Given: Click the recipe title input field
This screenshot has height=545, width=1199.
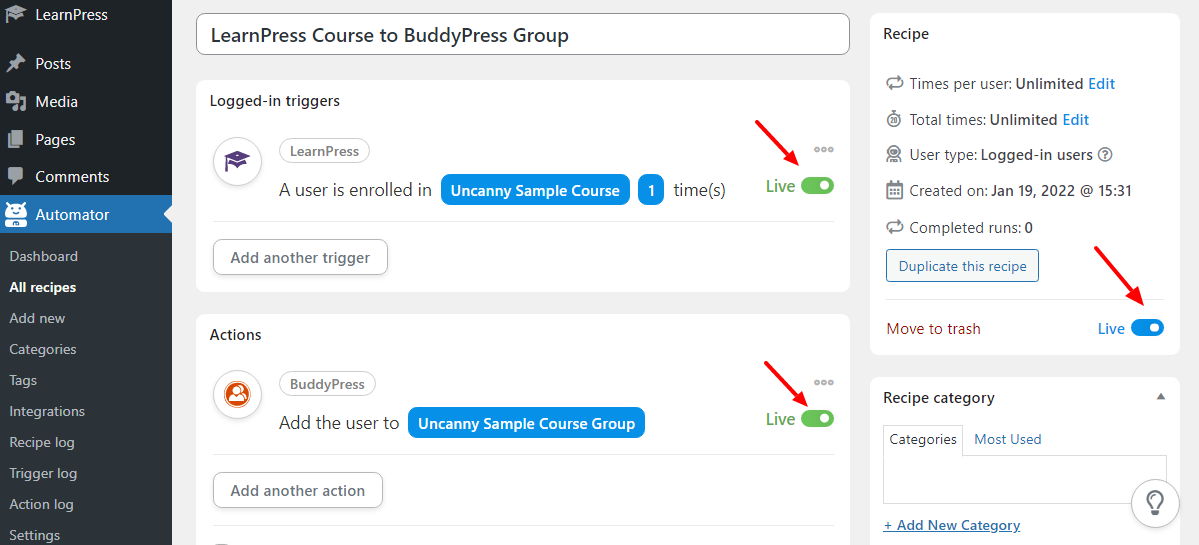Looking at the screenshot, I should point(522,34).
